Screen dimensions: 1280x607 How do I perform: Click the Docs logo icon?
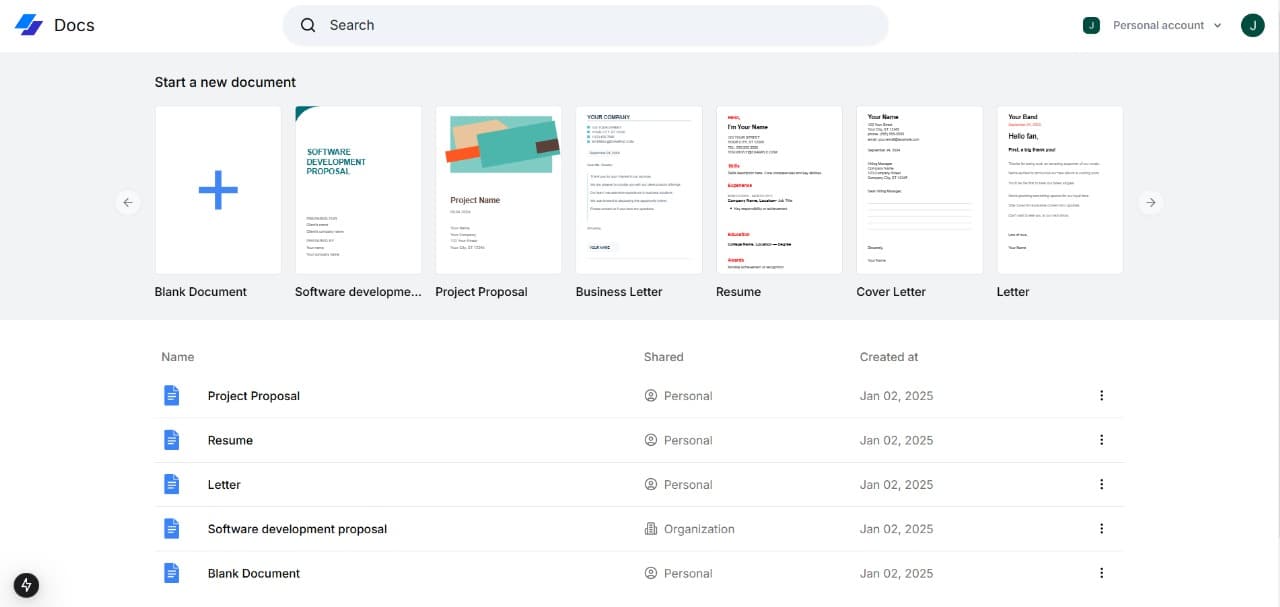[28, 25]
